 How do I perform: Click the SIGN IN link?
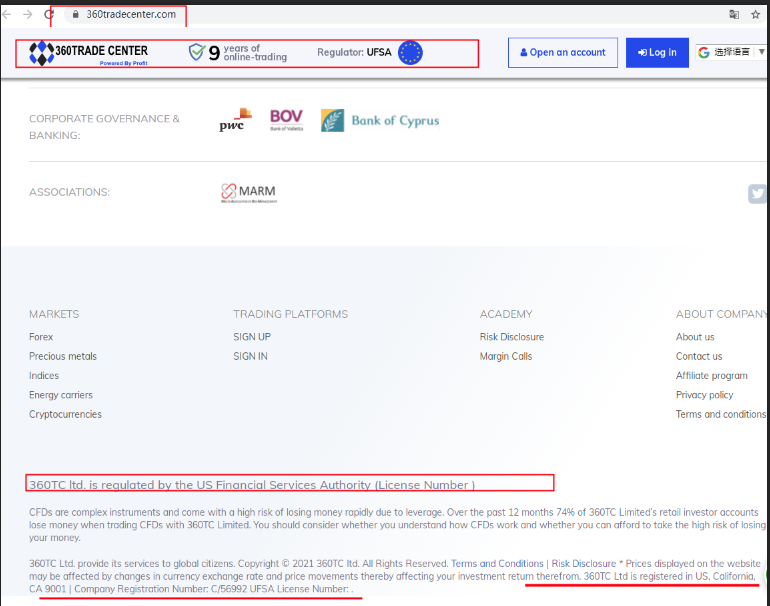point(250,356)
